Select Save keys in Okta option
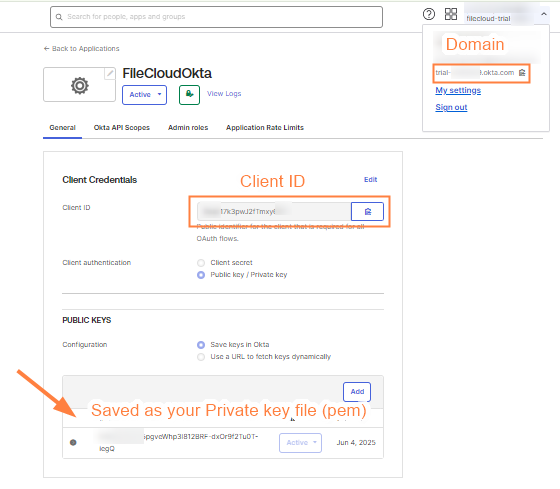 coord(201,345)
